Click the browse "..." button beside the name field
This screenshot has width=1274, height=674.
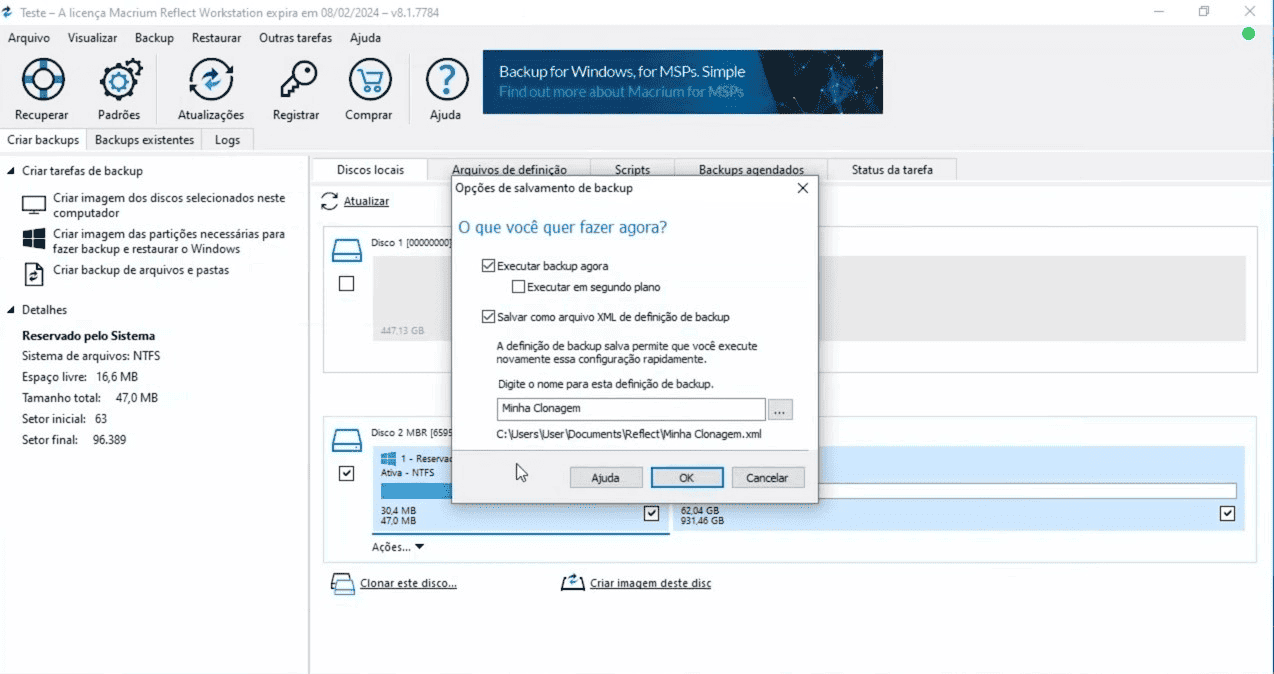pyautogui.click(x=781, y=409)
